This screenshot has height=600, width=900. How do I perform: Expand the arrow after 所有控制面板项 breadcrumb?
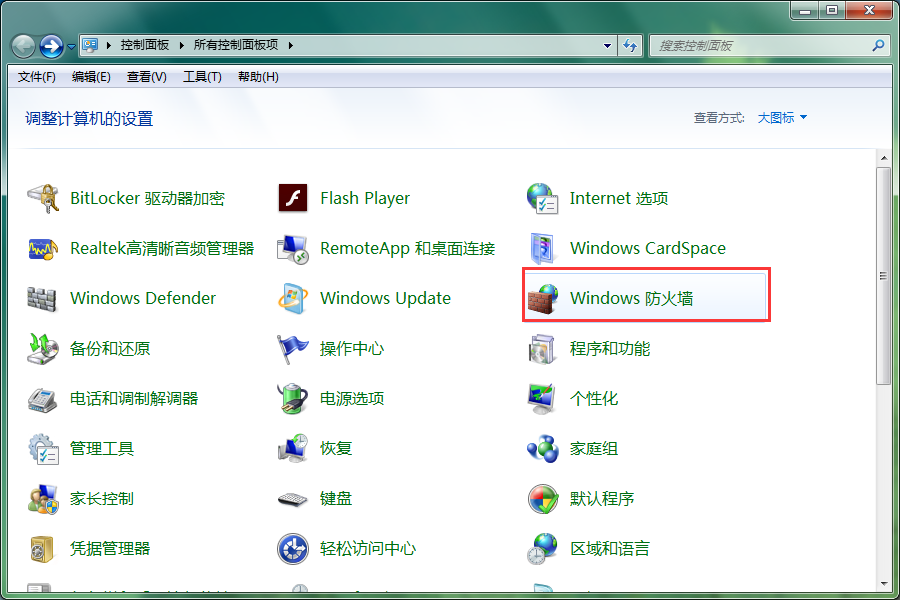(x=290, y=45)
